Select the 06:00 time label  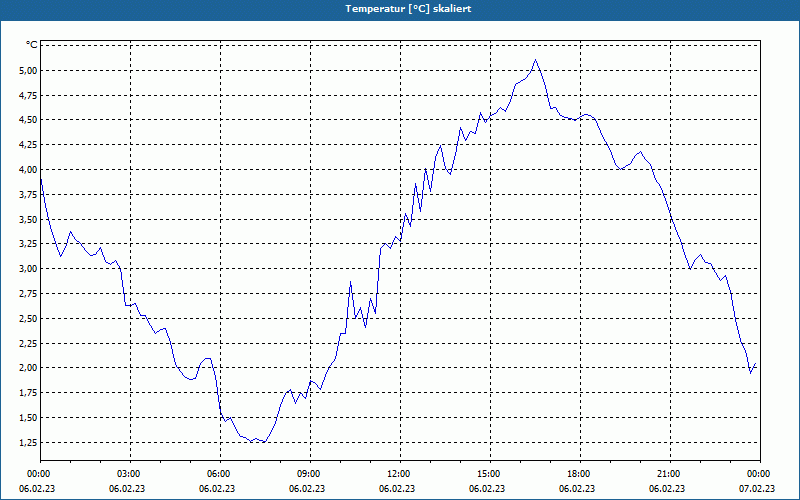tap(219, 473)
